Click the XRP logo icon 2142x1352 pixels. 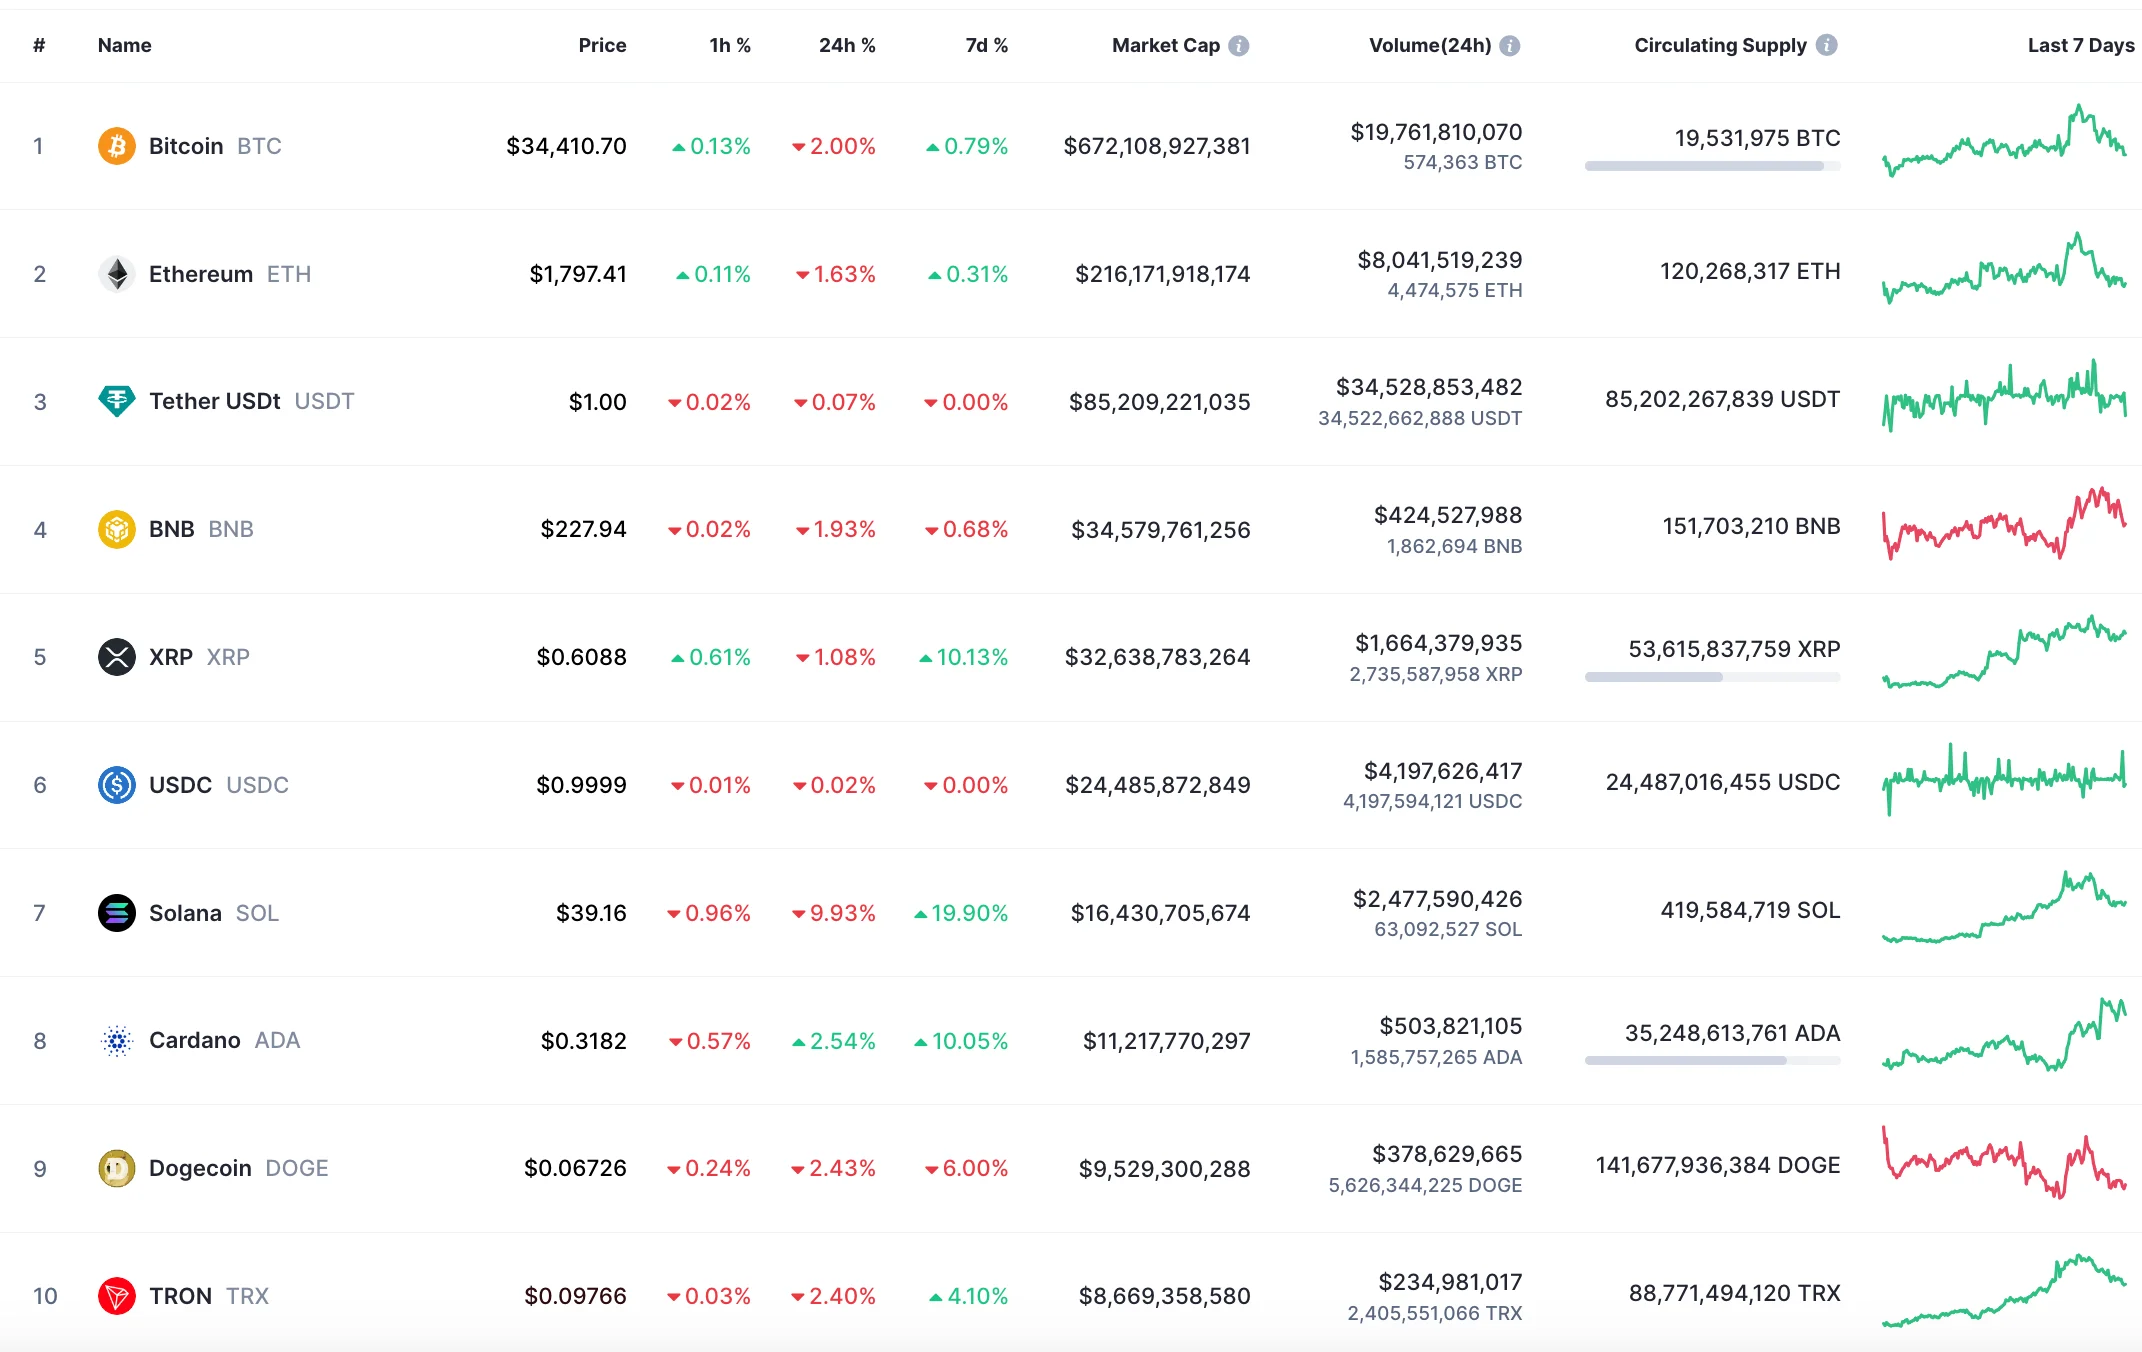click(117, 657)
